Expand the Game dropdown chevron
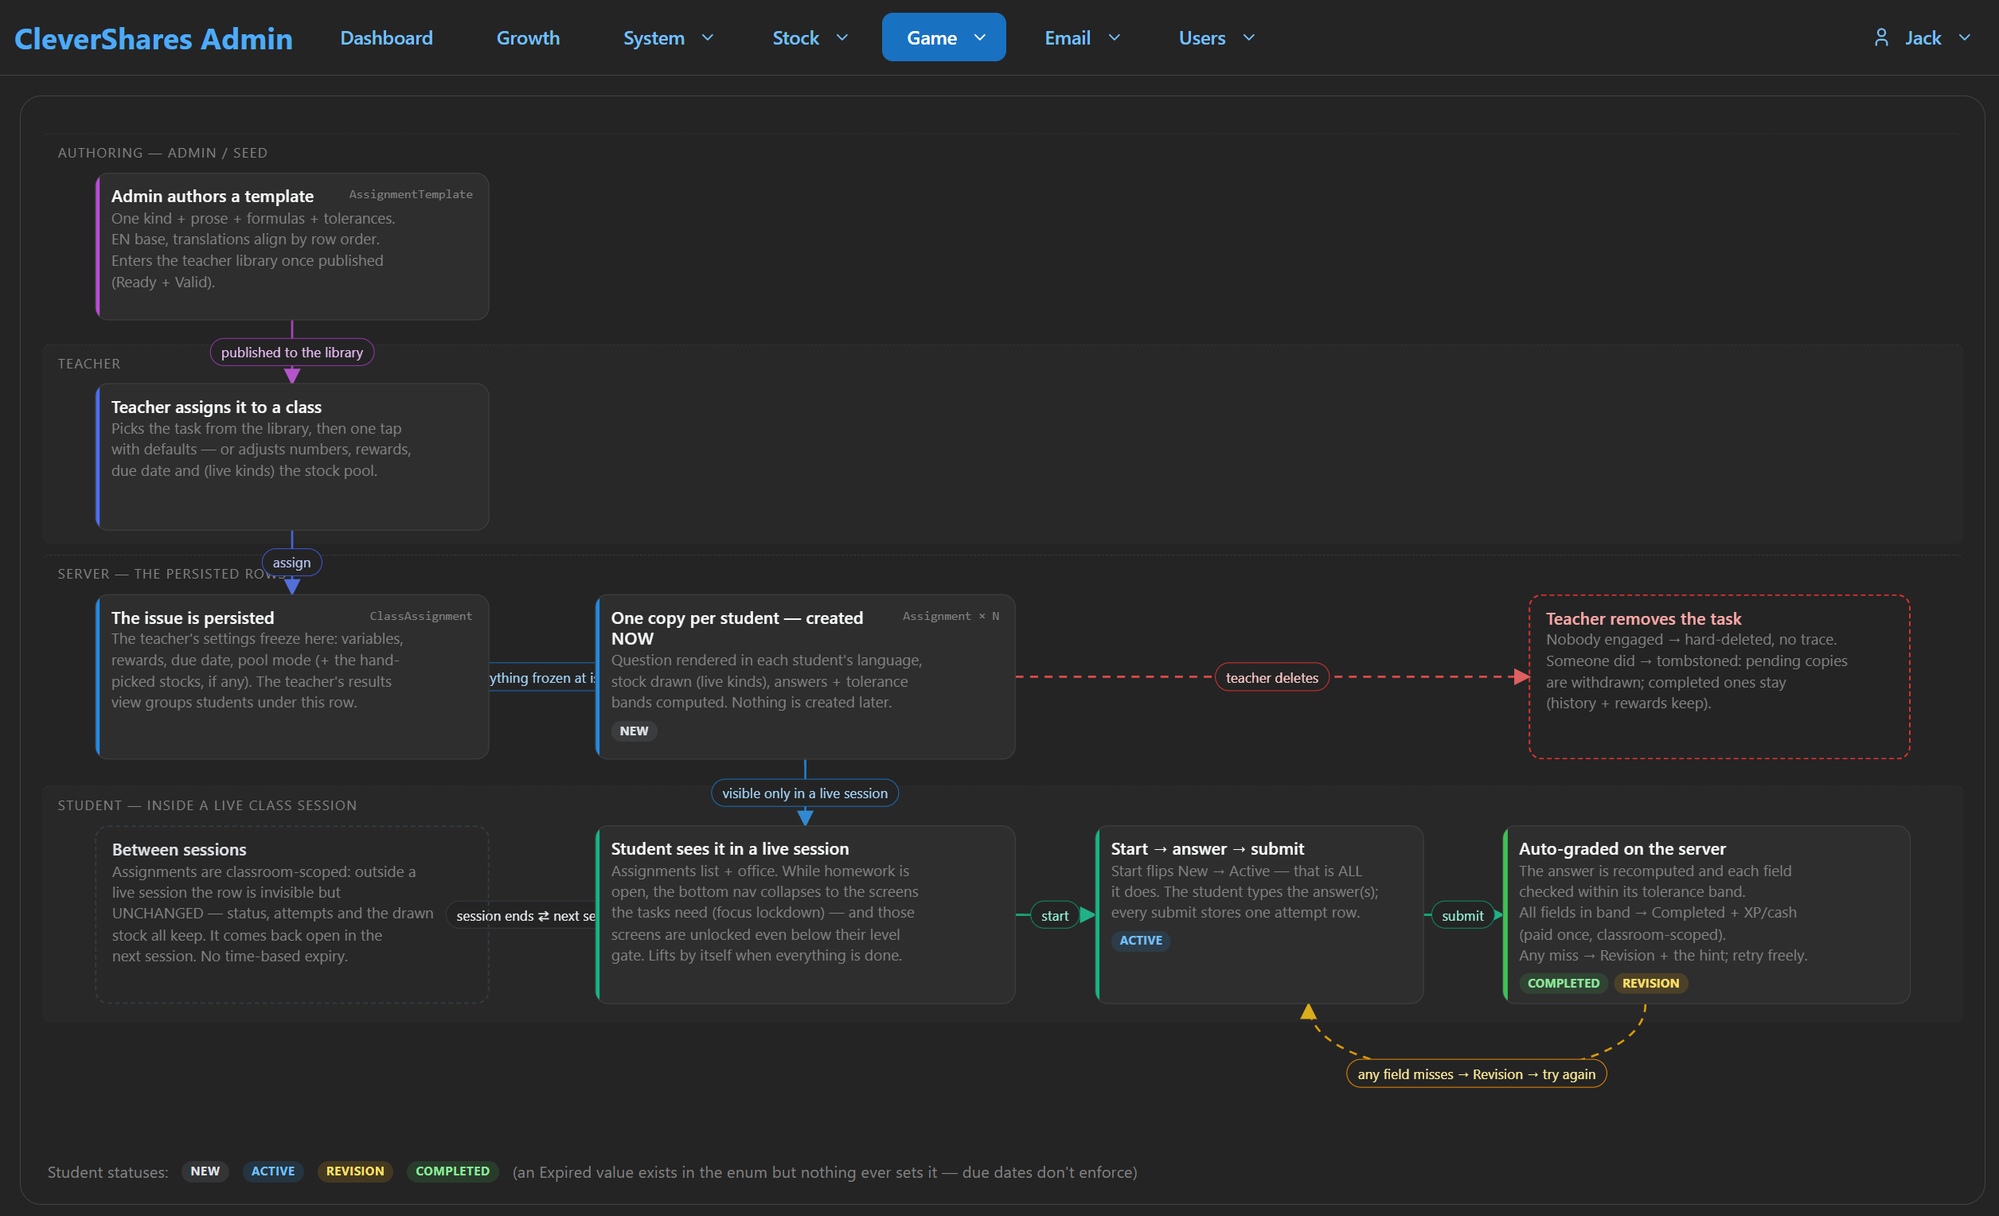Image resolution: width=1999 pixels, height=1216 pixels. (x=980, y=38)
